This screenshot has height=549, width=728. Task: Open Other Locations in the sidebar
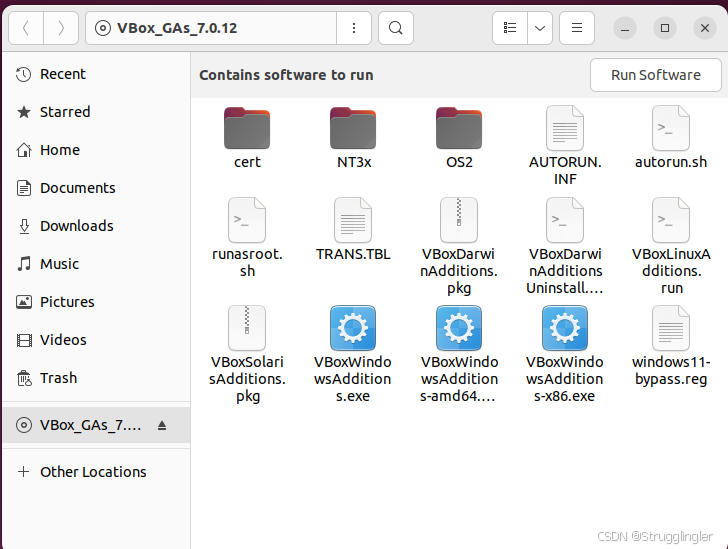point(96,472)
